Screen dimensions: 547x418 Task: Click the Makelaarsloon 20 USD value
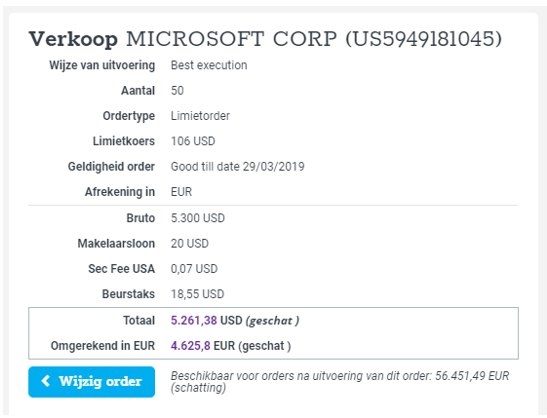(x=190, y=244)
